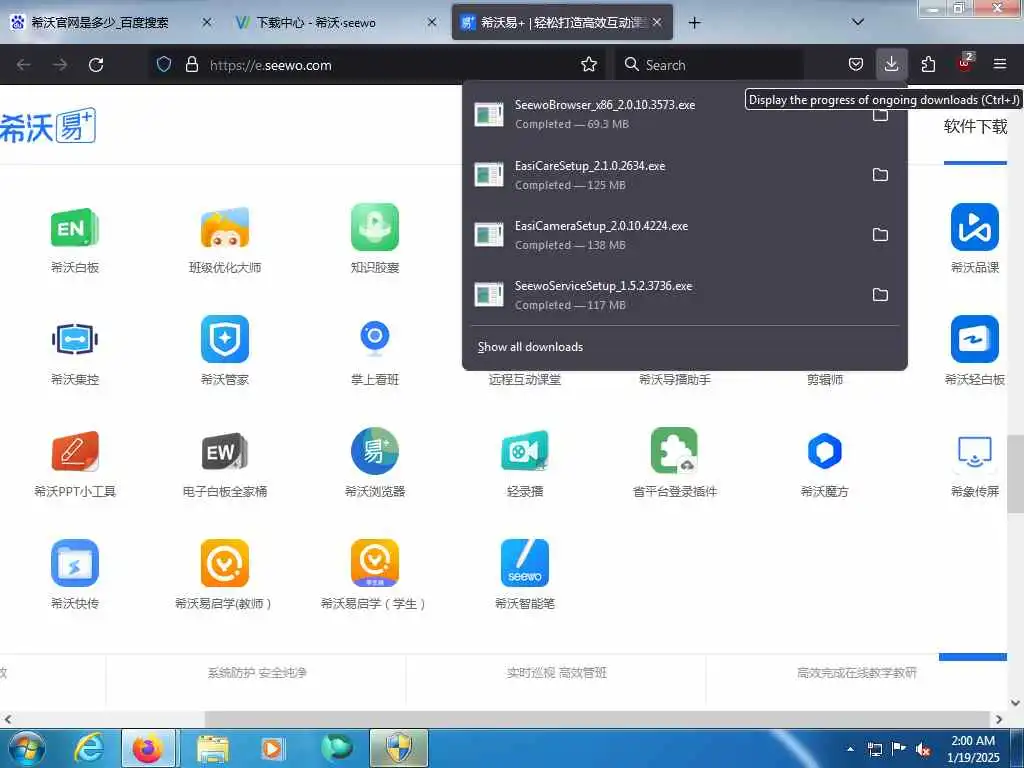Open the 希沃白板 EN app icon

pyautogui.click(x=74, y=227)
